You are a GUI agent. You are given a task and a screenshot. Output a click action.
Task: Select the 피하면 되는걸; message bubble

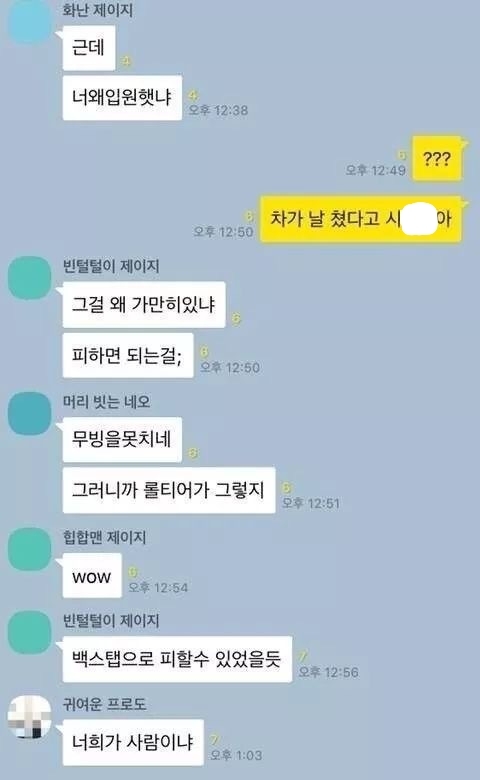[x=128, y=355]
